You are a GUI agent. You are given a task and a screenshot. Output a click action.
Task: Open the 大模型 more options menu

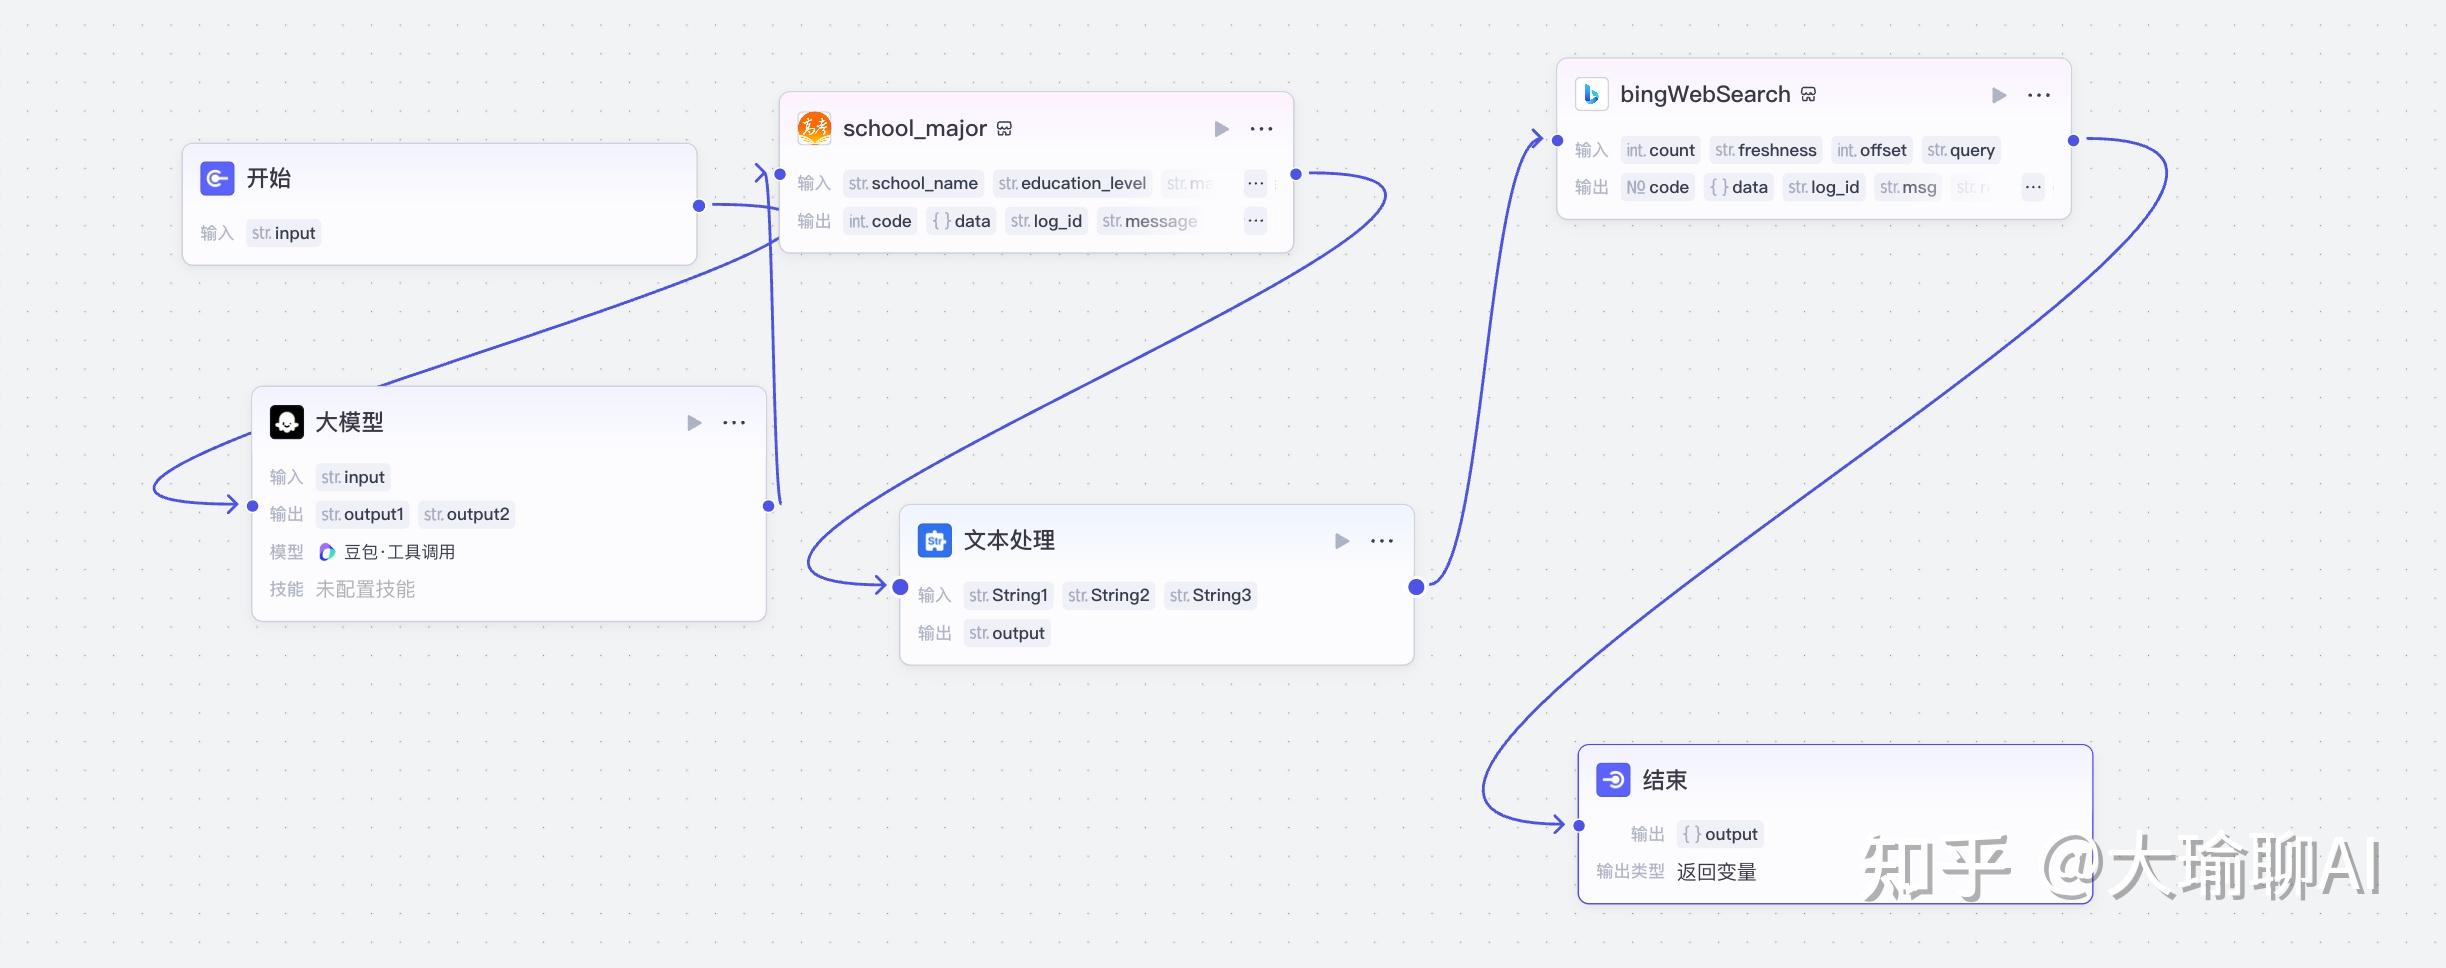[735, 422]
